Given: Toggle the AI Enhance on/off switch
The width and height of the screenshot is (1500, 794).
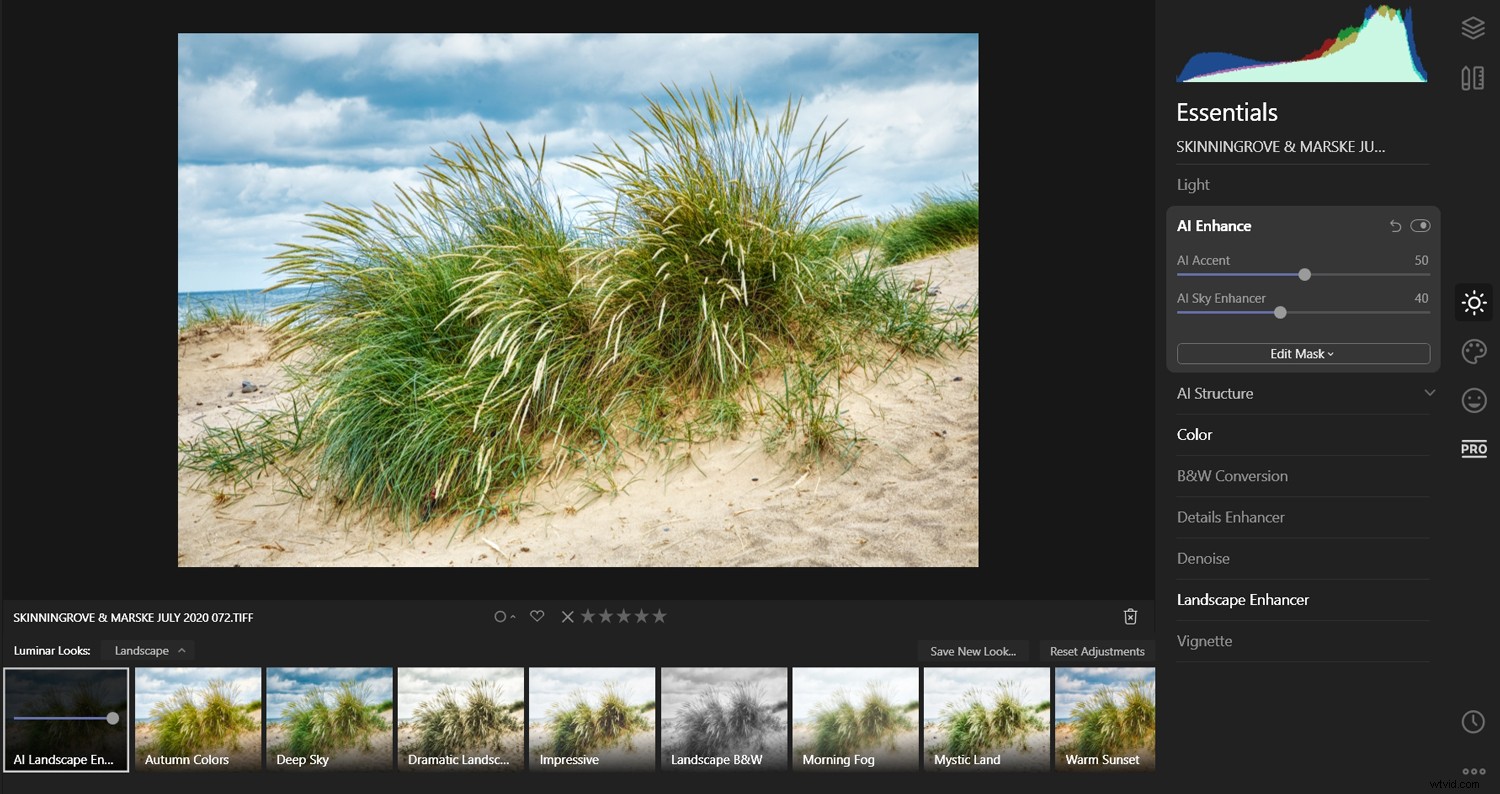Looking at the screenshot, I should click(x=1421, y=226).
